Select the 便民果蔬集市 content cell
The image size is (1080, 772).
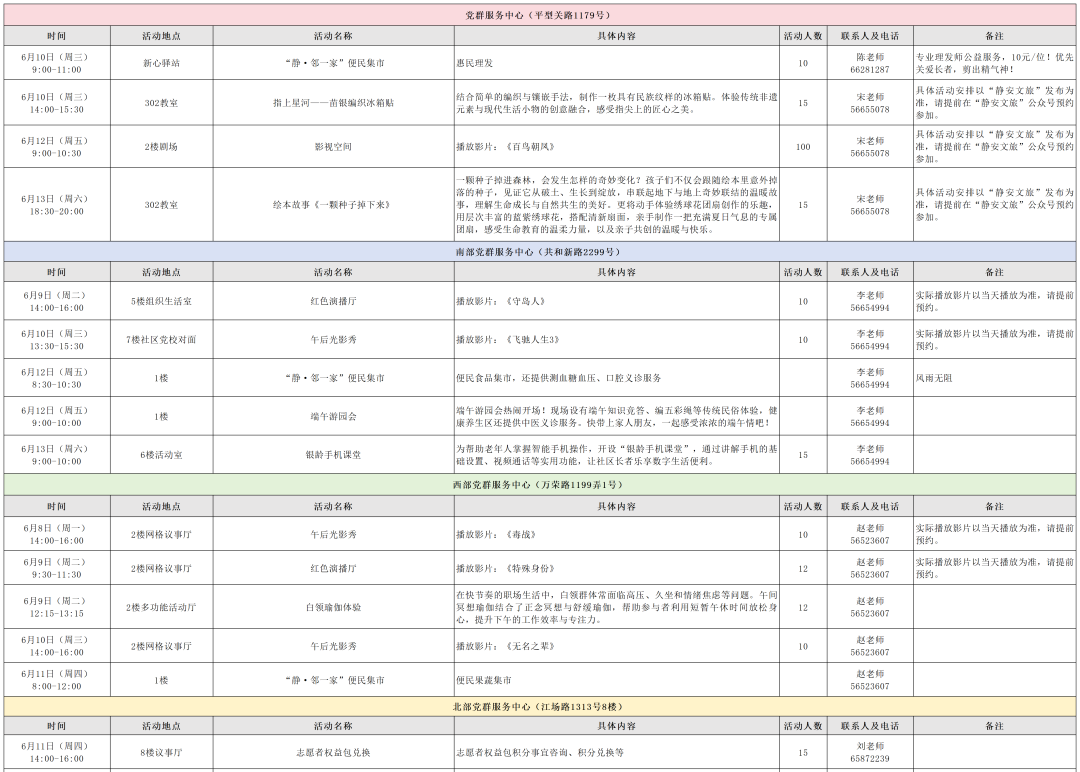point(616,680)
